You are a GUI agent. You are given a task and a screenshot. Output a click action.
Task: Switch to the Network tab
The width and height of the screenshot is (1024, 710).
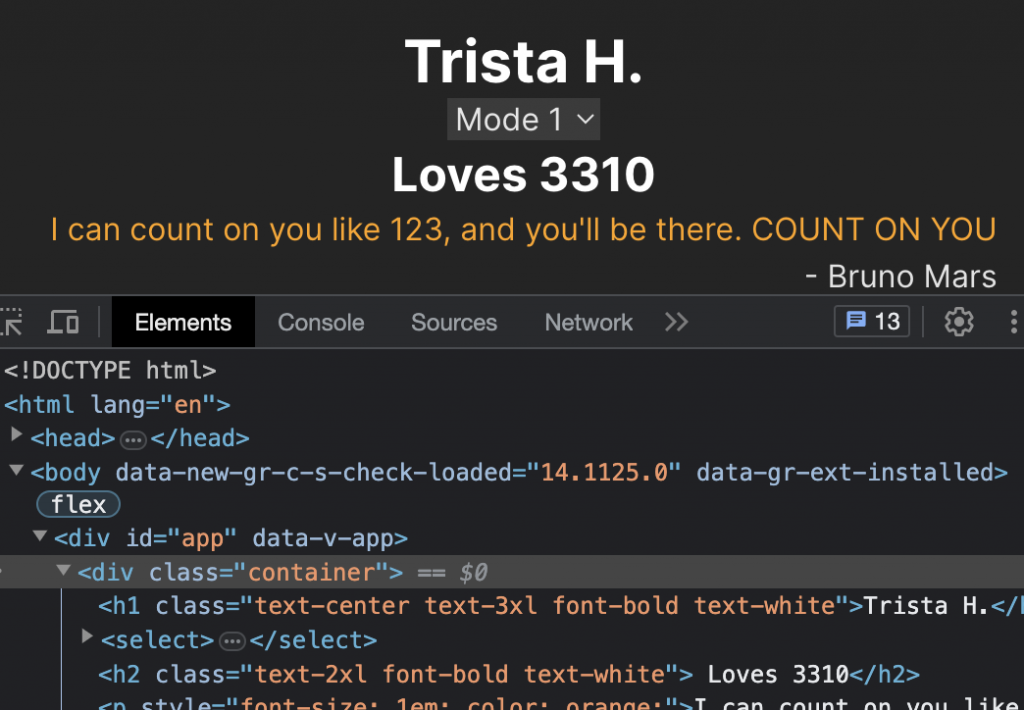588,322
